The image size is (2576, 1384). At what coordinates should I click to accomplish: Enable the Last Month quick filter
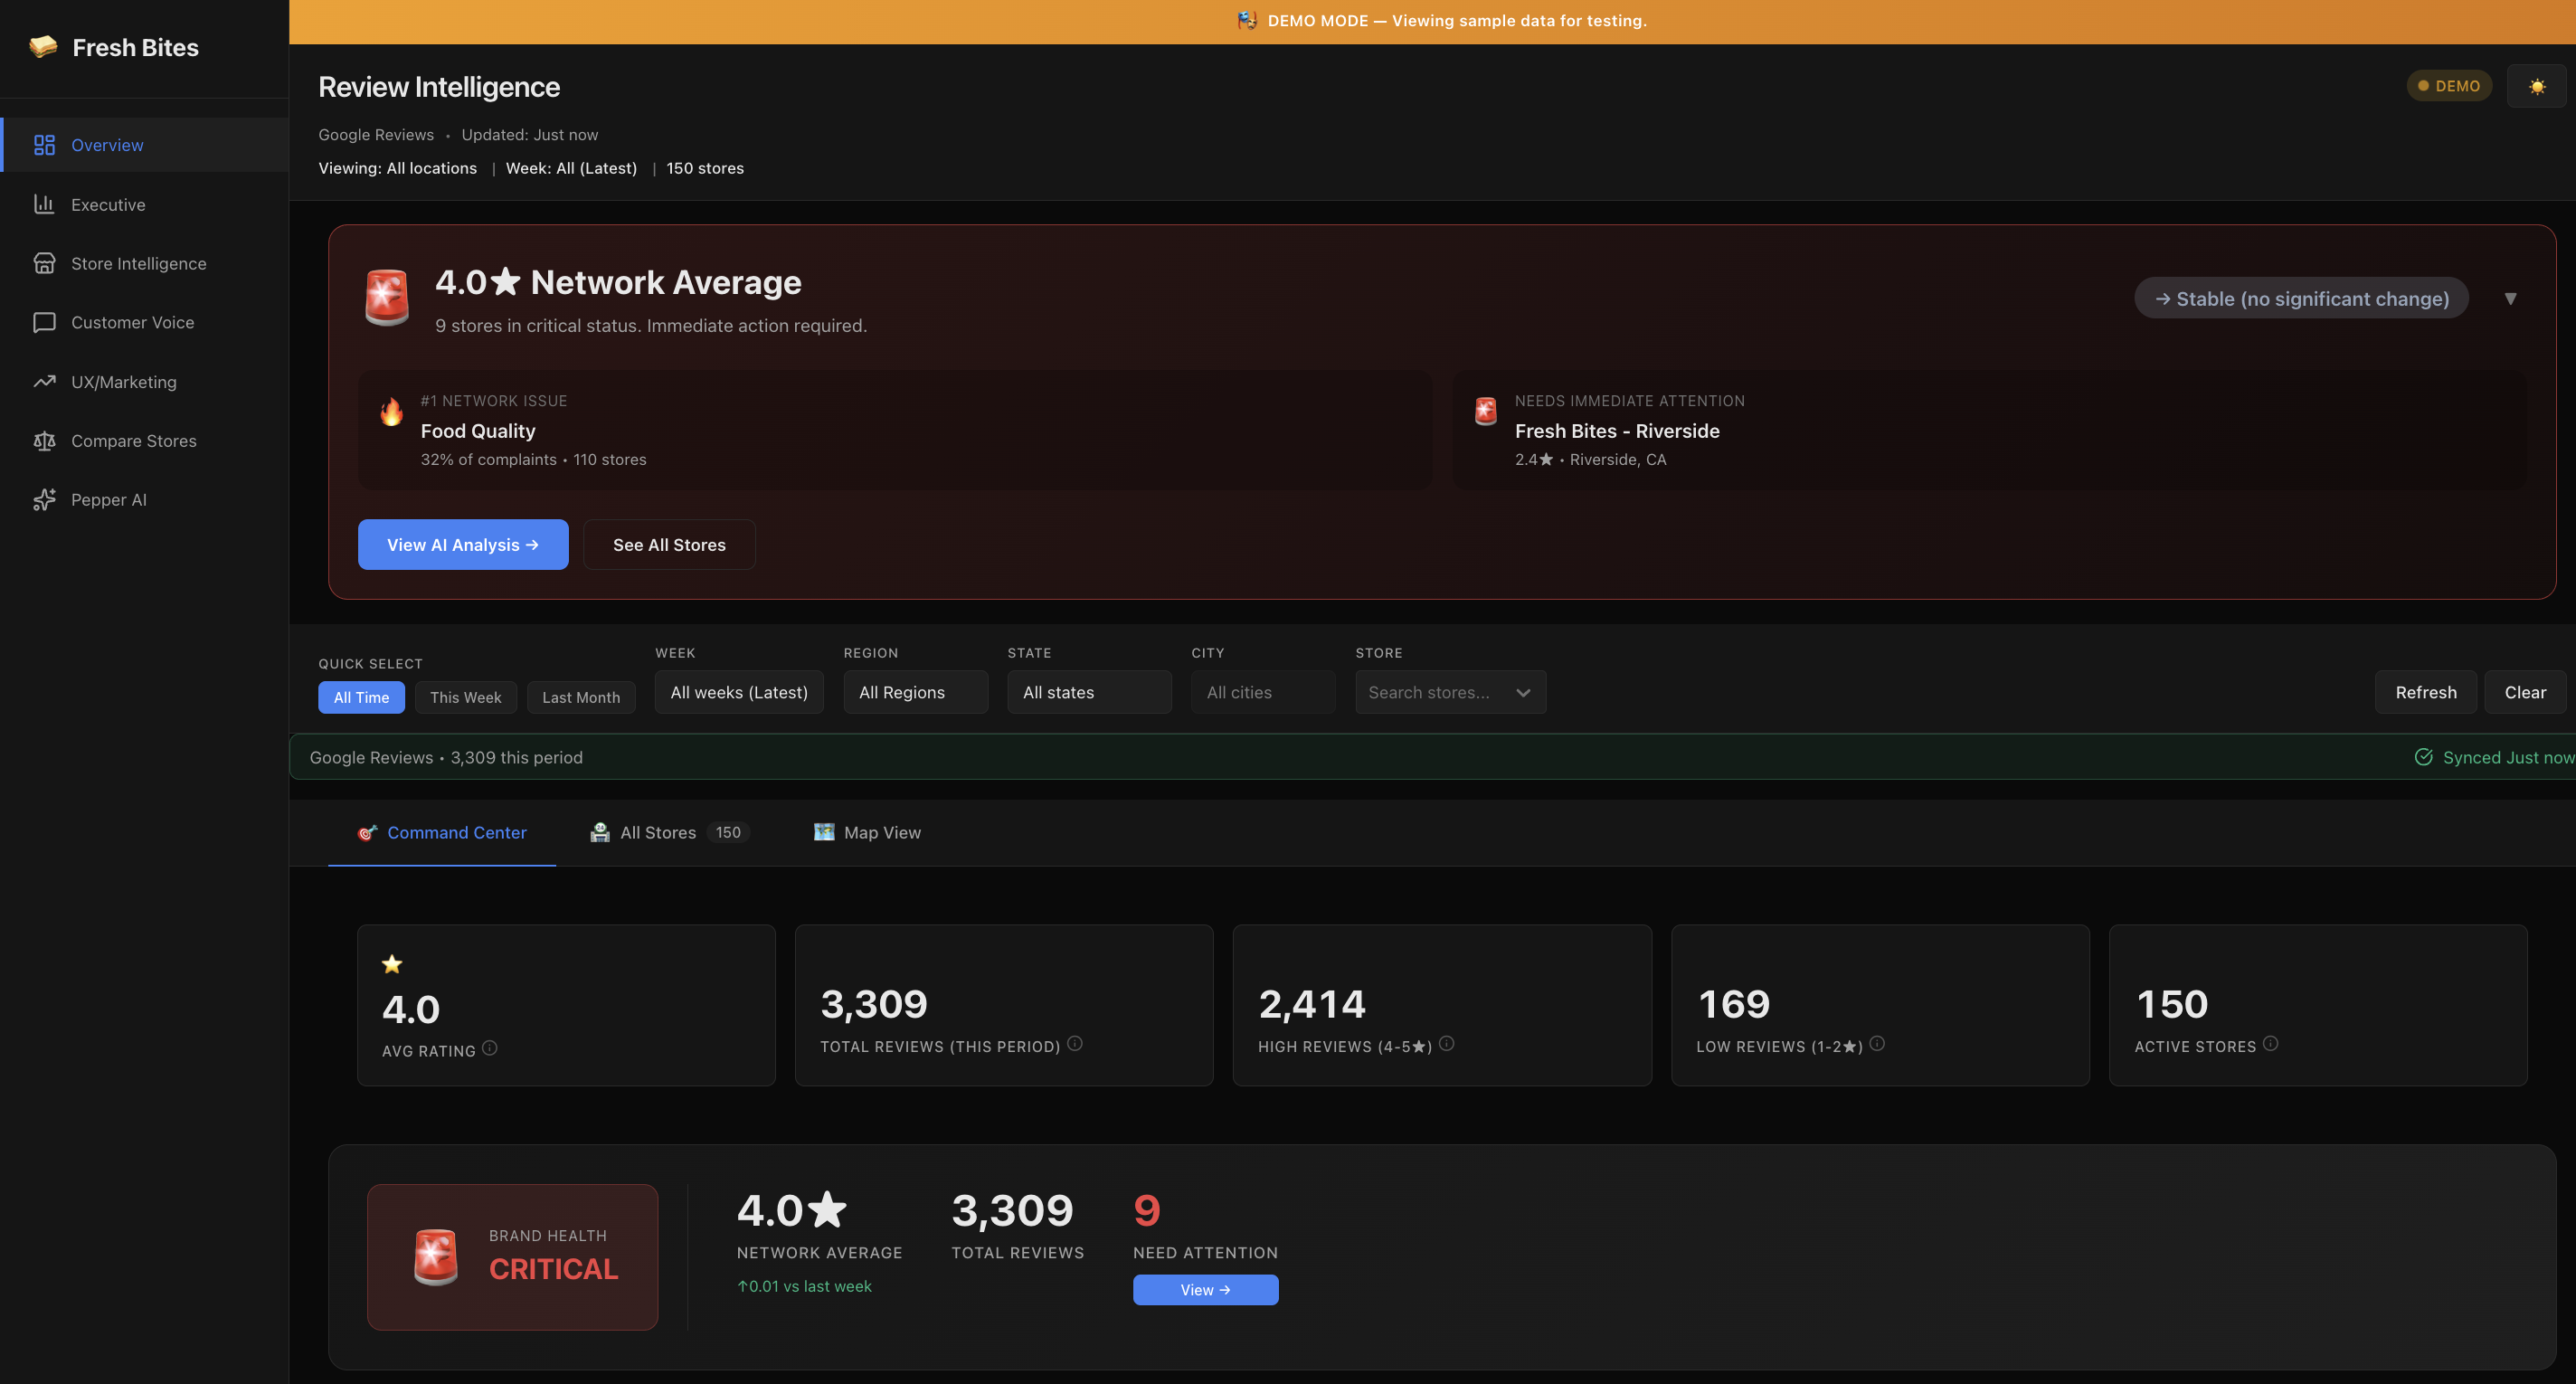[581, 697]
